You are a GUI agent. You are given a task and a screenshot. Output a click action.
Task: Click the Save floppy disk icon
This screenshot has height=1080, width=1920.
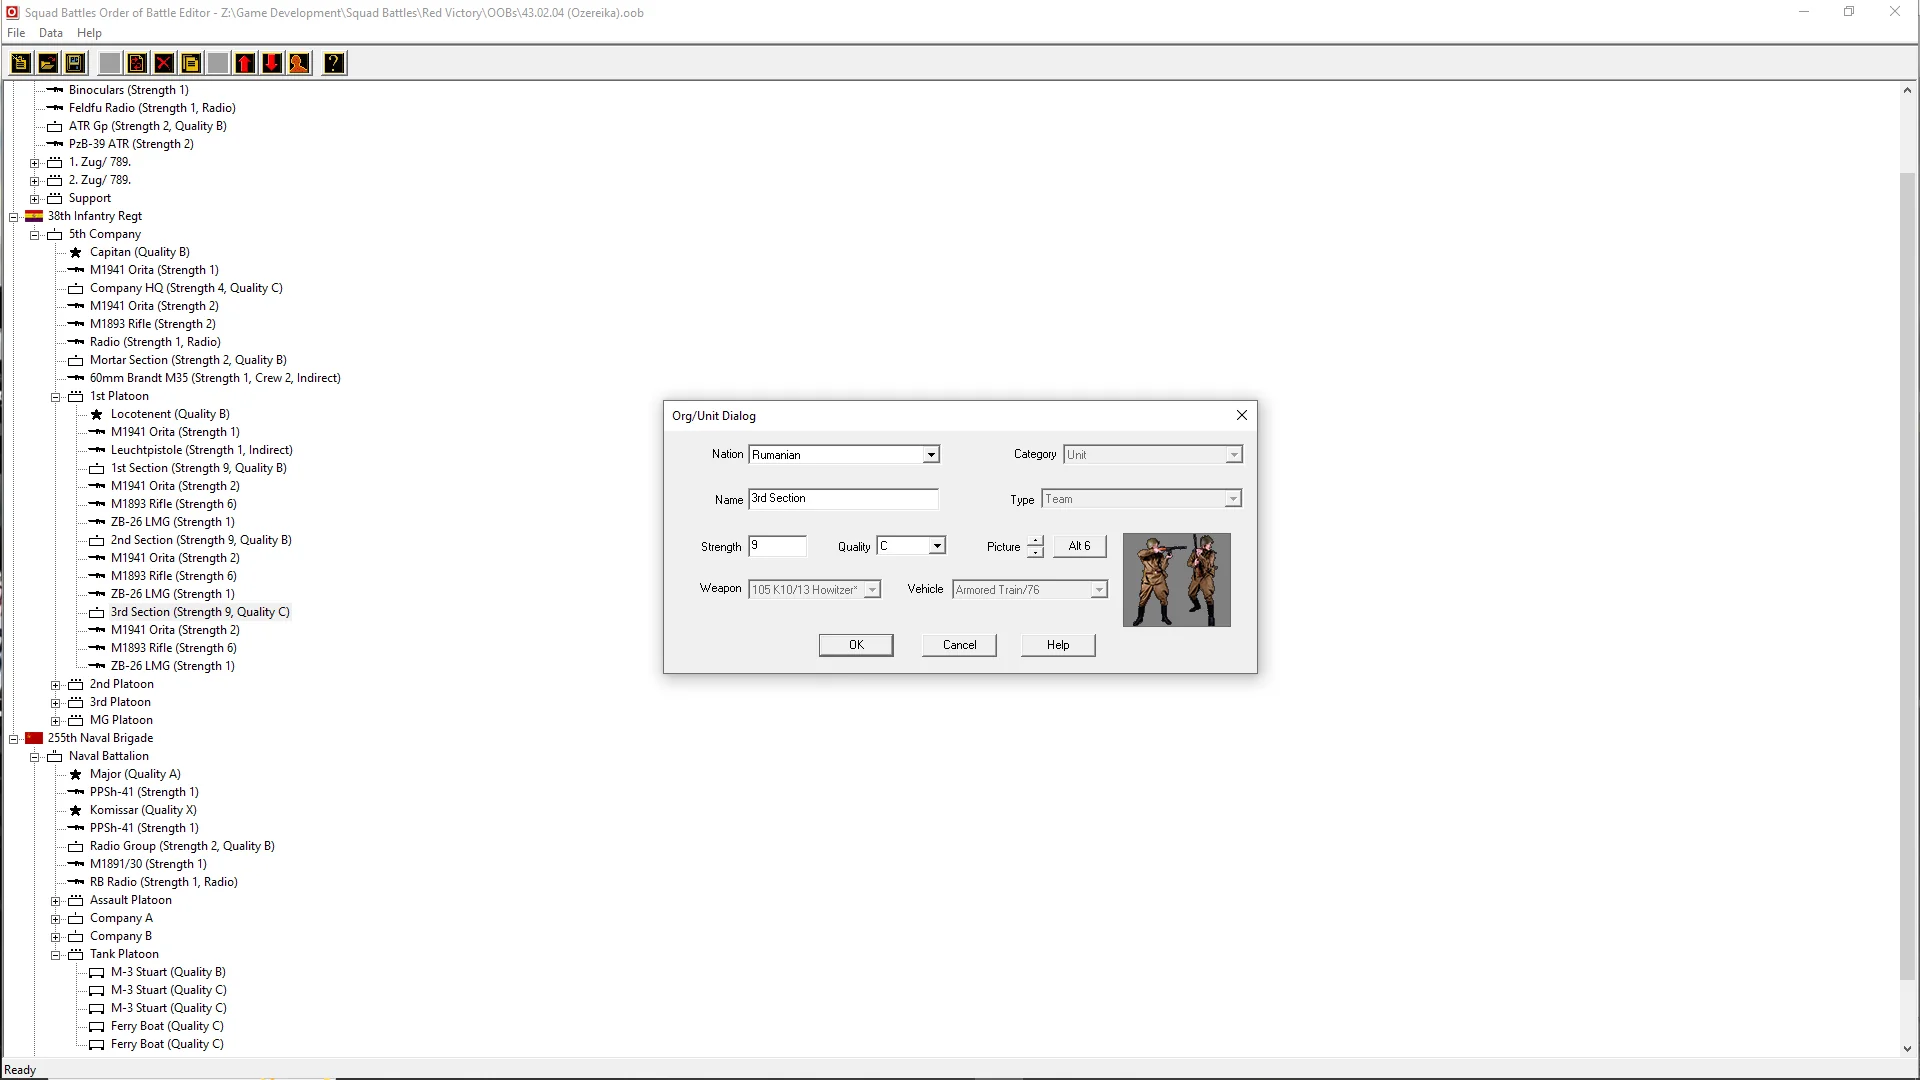[x=74, y=64]
